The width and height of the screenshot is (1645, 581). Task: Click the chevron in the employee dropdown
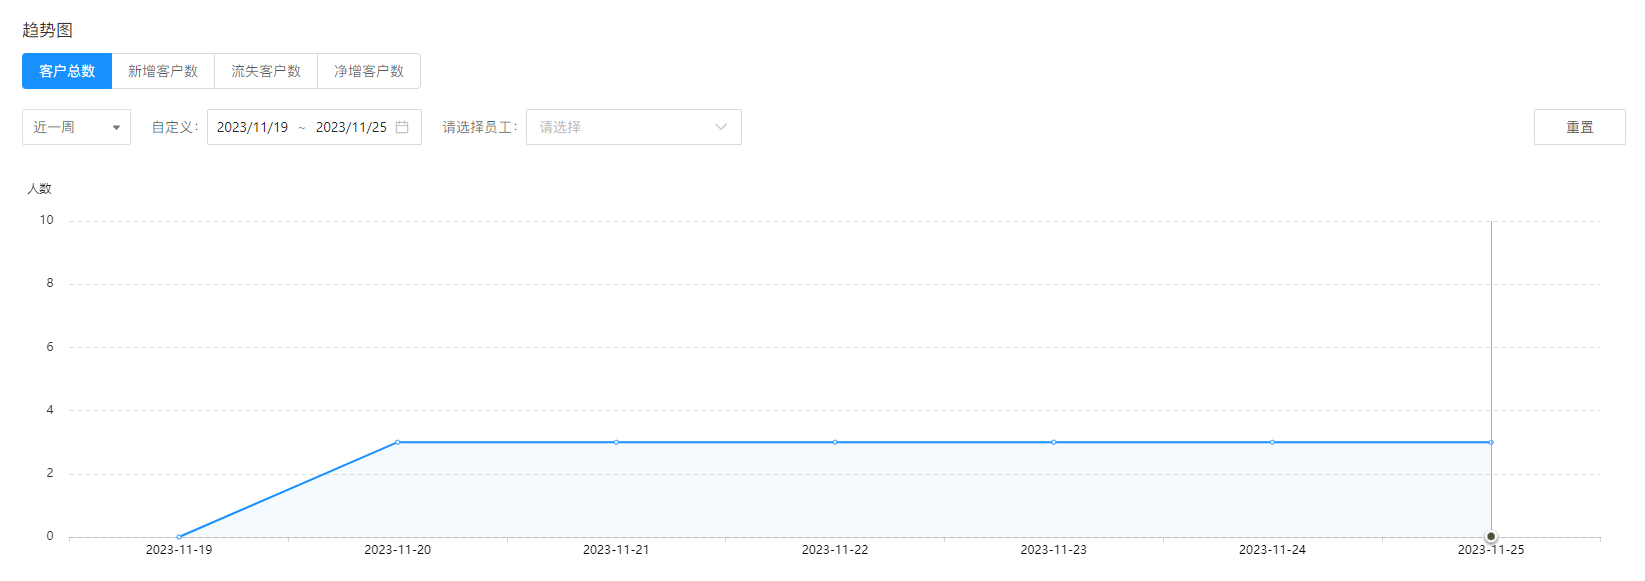pos(721,127)
